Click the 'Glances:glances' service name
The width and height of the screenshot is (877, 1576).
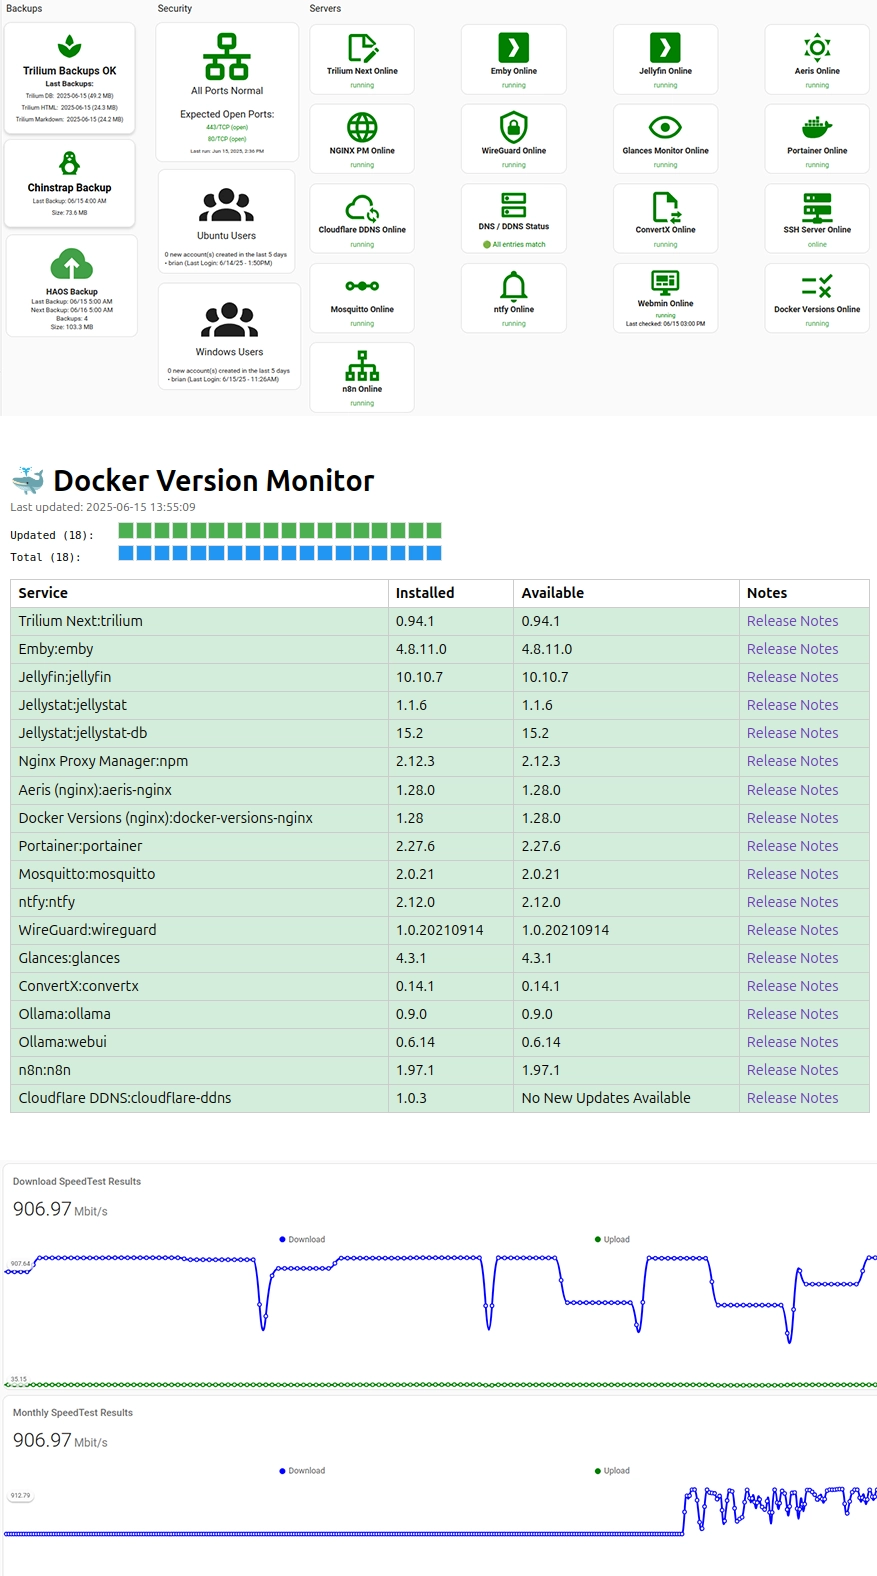tap(69, 958)
